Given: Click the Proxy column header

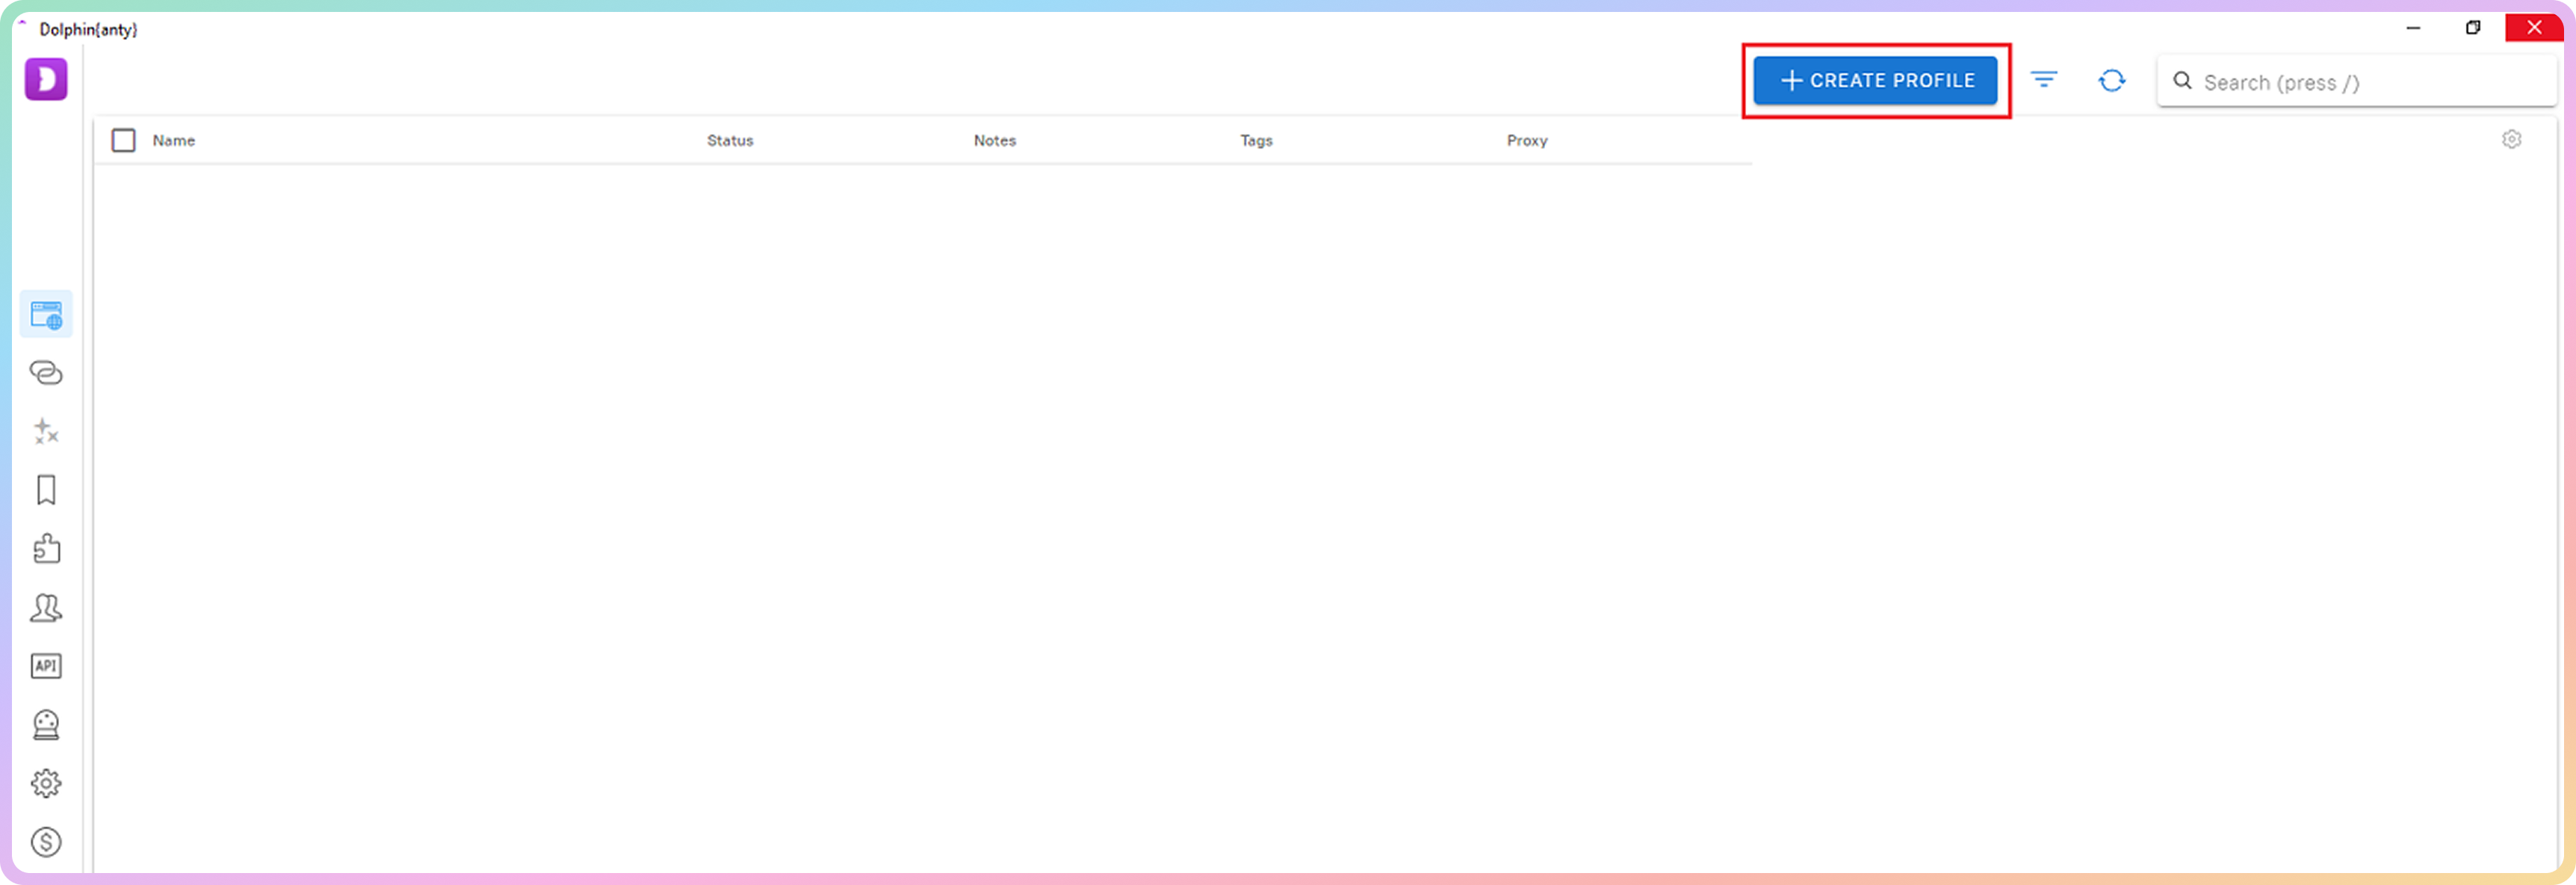Looking at the screenshot, I should click(1527, 140).
